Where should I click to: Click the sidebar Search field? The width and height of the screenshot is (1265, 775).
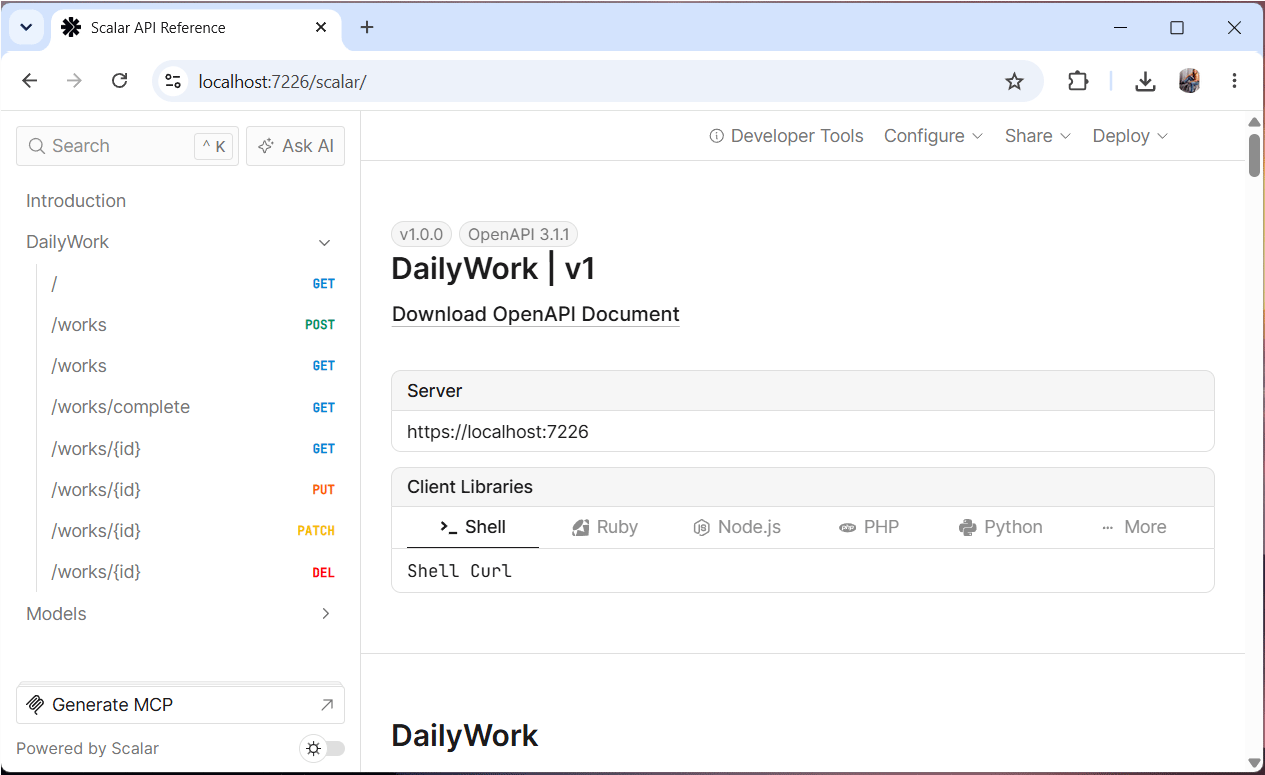pos(127,146)
